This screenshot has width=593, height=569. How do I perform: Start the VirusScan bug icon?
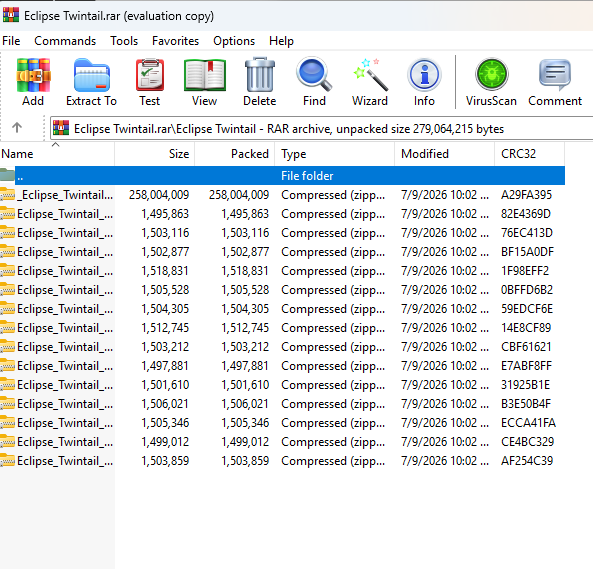(x=491, y=74)
